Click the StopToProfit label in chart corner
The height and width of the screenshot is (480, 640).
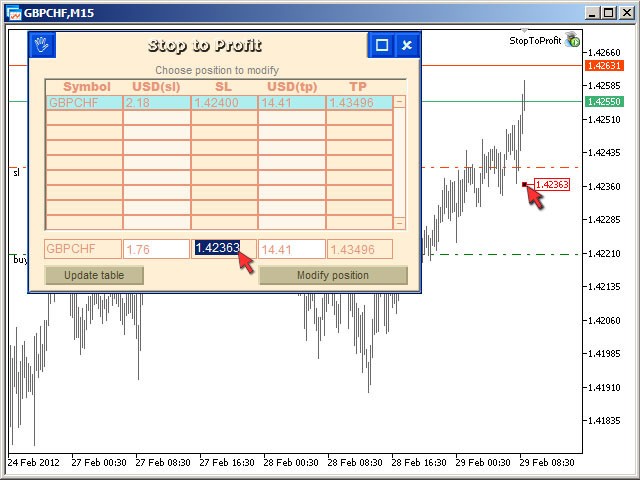535,40
